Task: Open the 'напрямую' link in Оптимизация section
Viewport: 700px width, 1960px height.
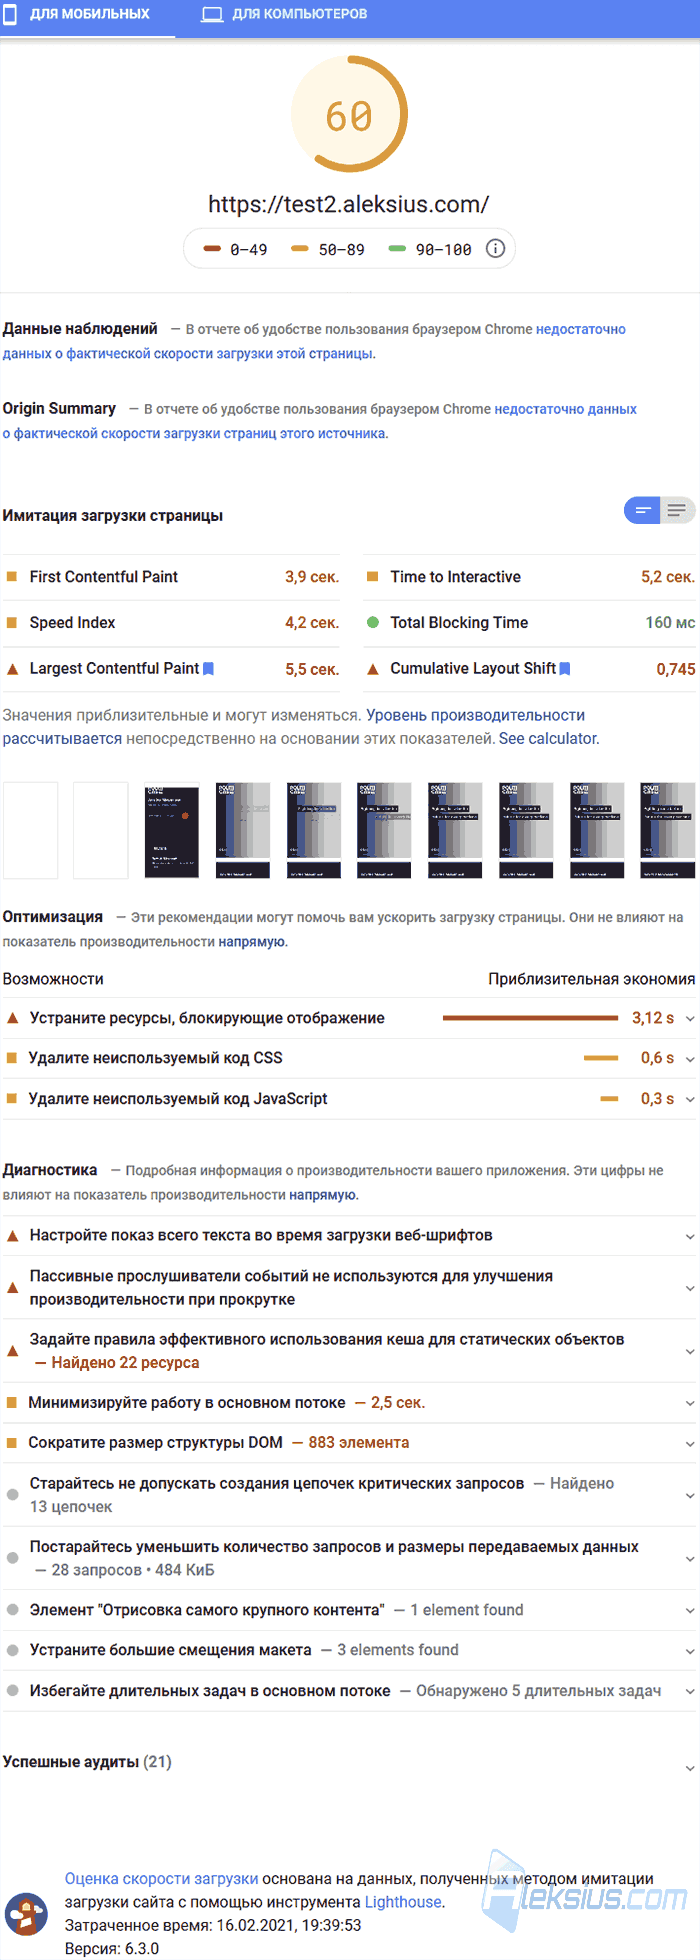Action: pos(252,942)
